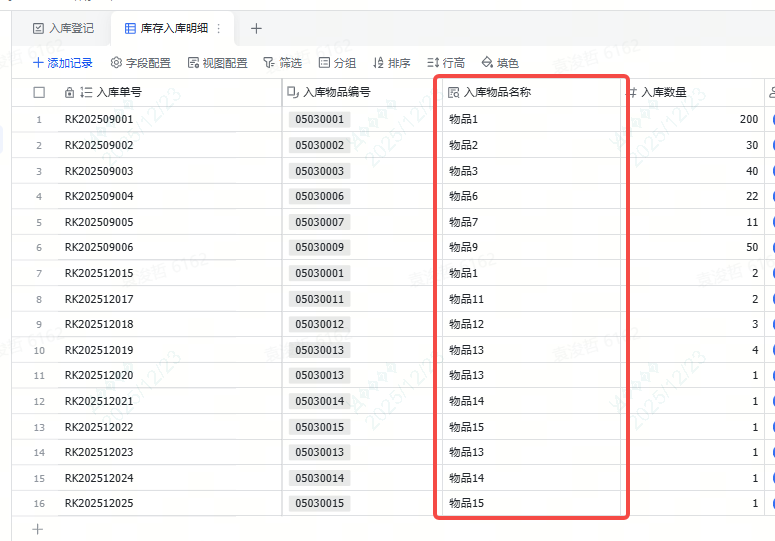Click the 入库物品名称 column header
Image resolution: width=775 pixels, height=541 pixels.
(496, 93)
